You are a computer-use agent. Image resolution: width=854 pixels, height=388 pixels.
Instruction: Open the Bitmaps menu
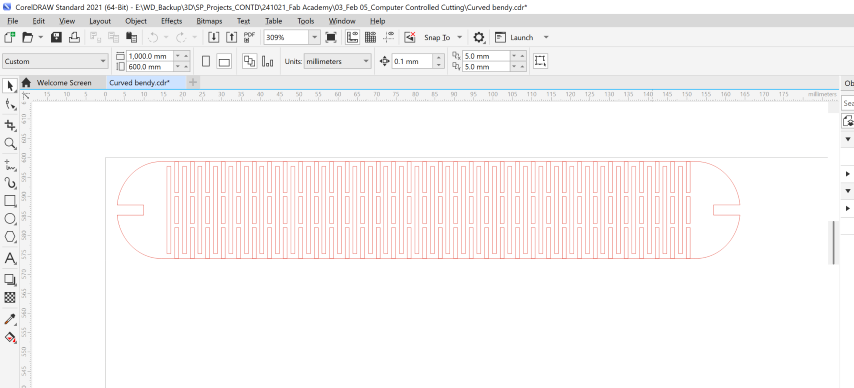click(x=209, y=21)
